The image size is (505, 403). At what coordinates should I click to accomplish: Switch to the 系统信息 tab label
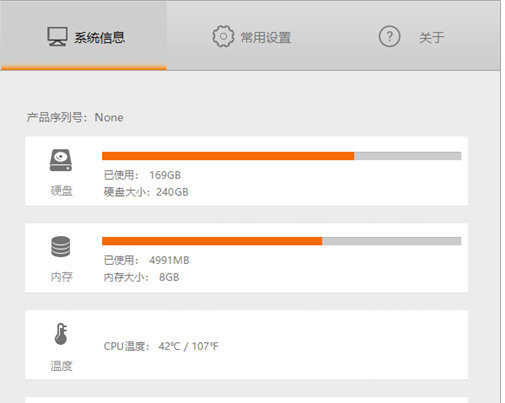coord(99,37)
